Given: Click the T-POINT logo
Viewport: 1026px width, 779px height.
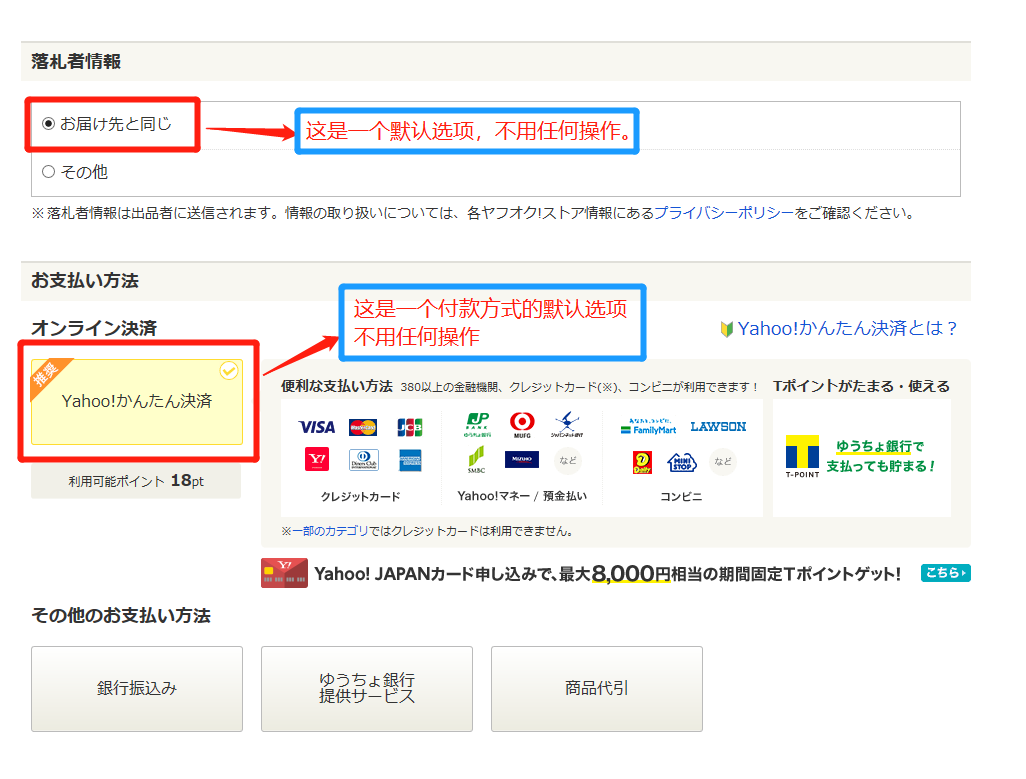Looking at the screenshot, I should [802, 456].
